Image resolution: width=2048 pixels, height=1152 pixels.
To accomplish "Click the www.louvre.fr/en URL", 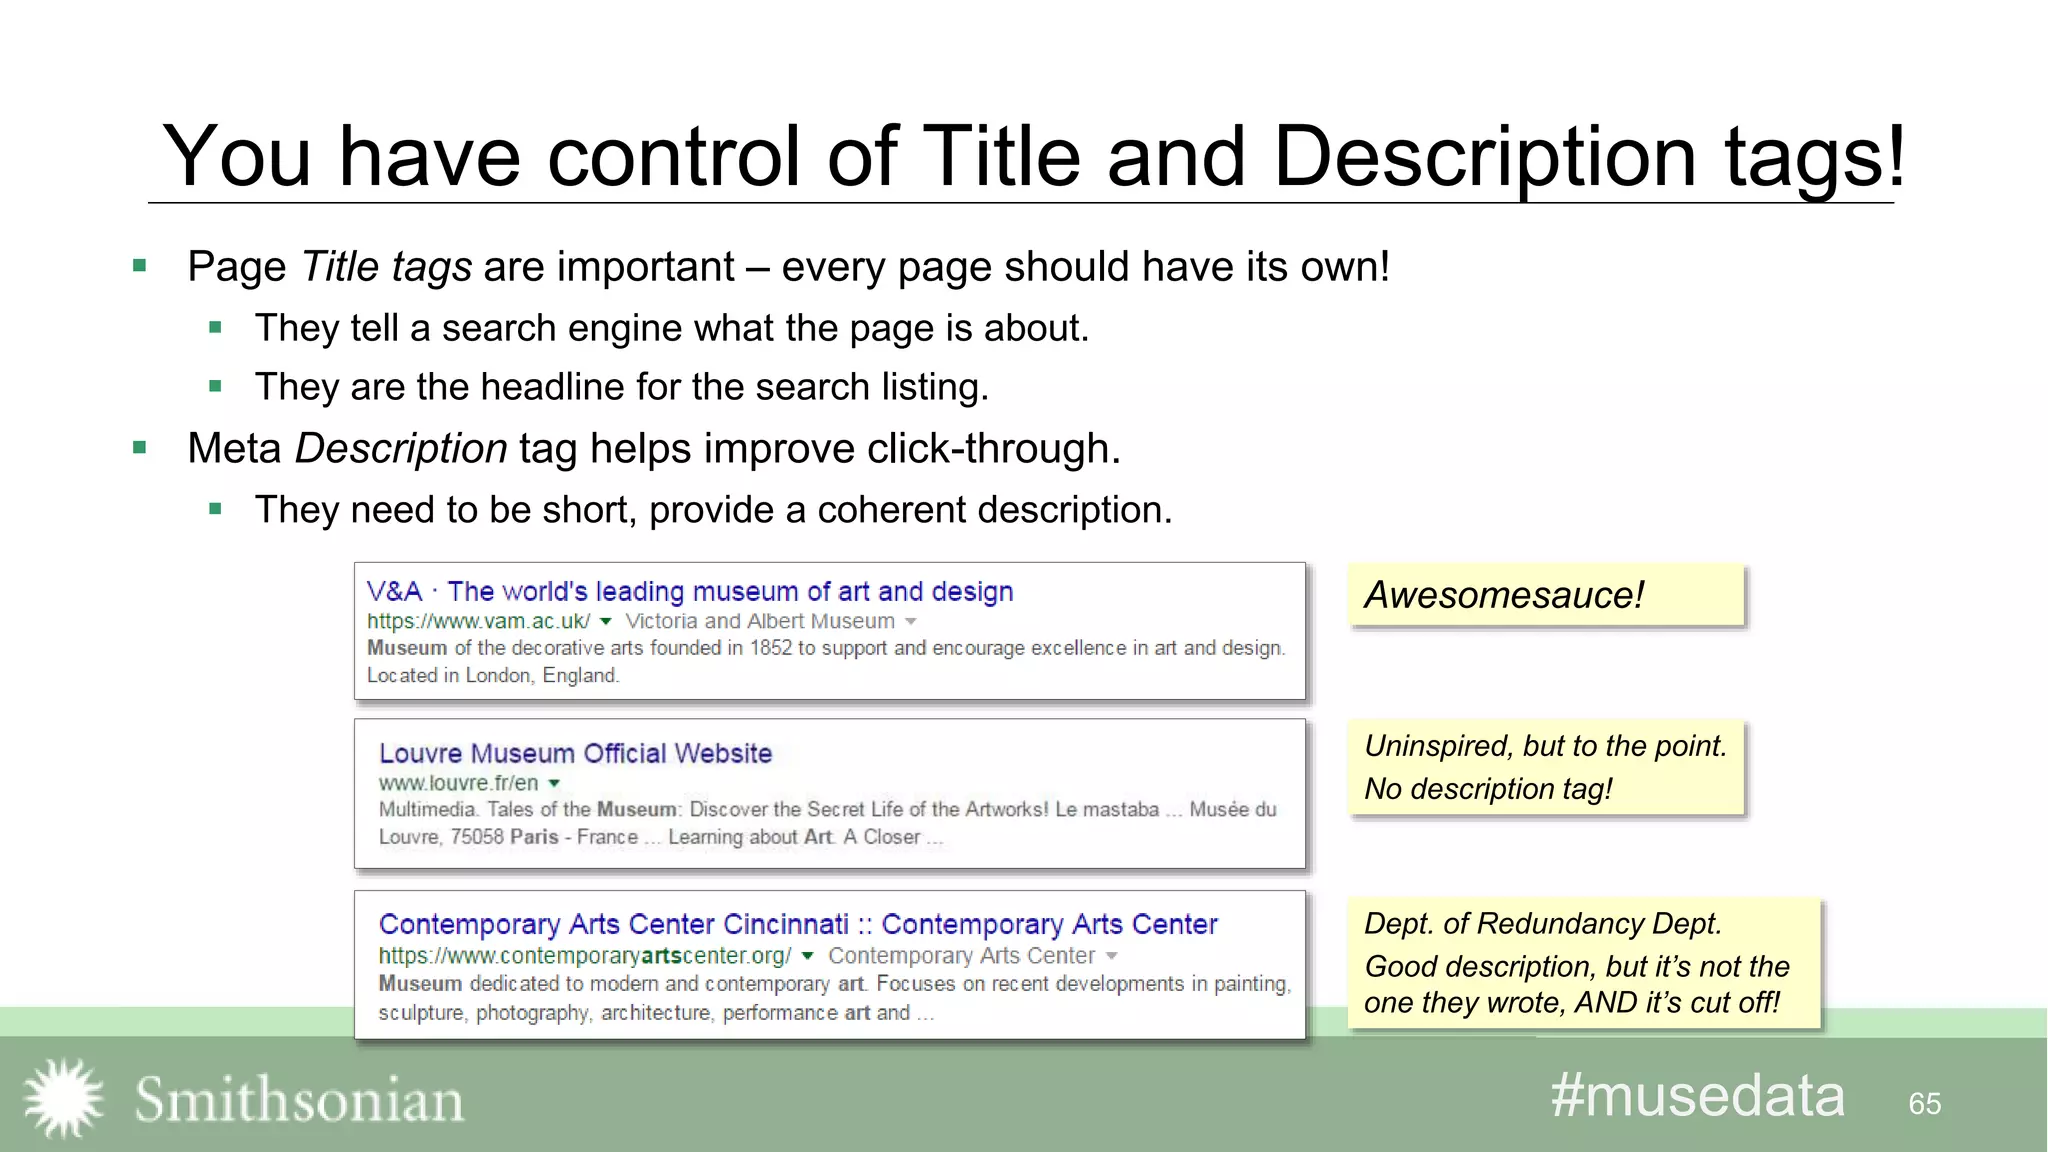I will click(x=458, y=783).
